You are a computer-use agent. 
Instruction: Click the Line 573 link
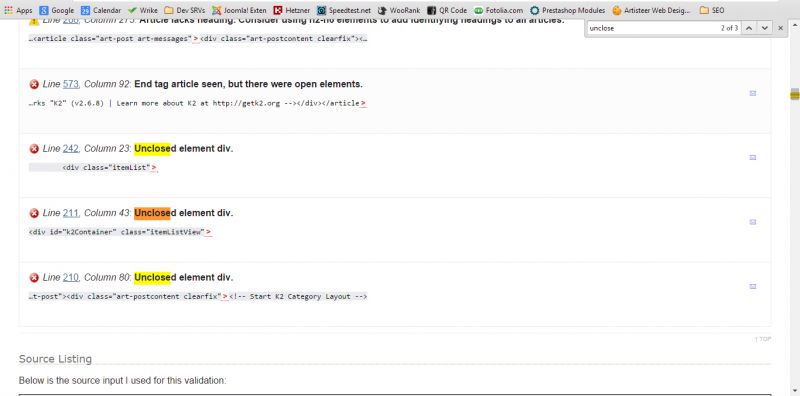70,84
